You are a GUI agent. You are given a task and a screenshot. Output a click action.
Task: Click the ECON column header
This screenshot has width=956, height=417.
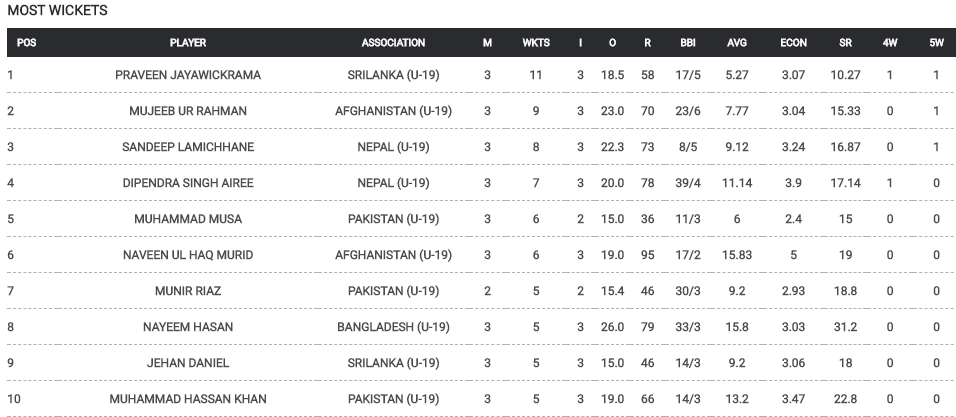(x=793, y=43)
